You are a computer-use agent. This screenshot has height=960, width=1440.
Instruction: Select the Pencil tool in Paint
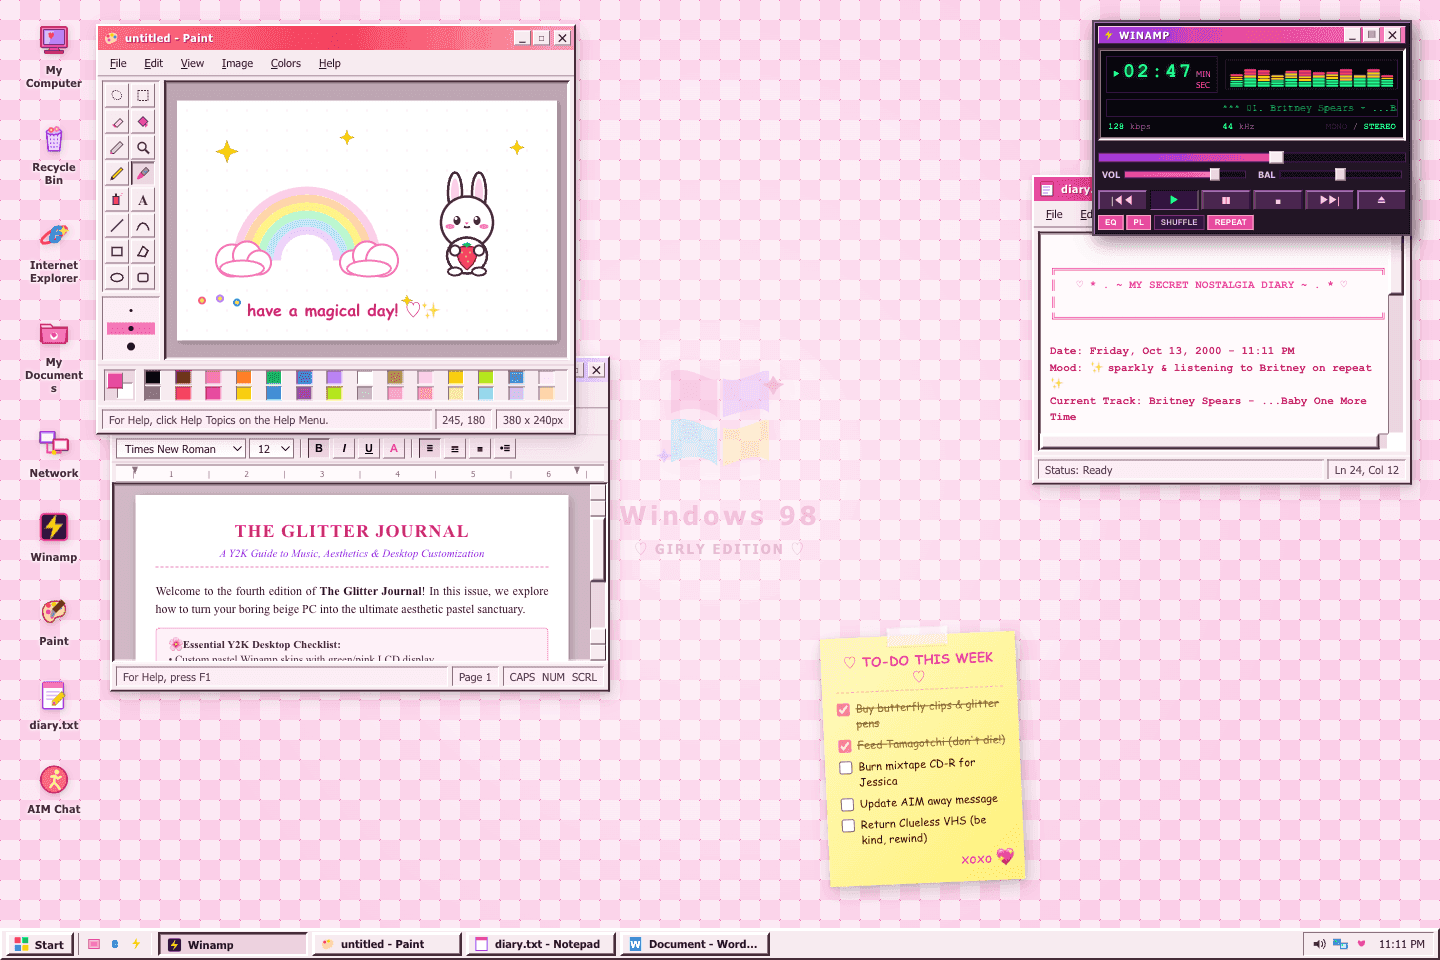pos(117,173)
